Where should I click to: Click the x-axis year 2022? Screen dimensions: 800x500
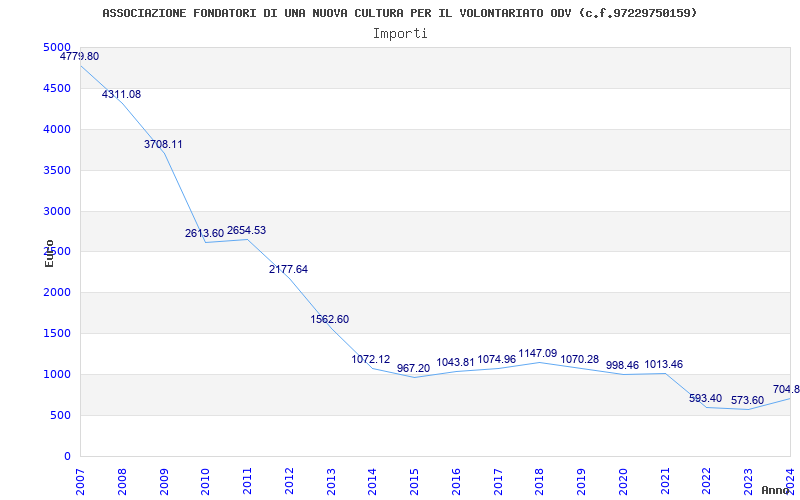[707, 482]
